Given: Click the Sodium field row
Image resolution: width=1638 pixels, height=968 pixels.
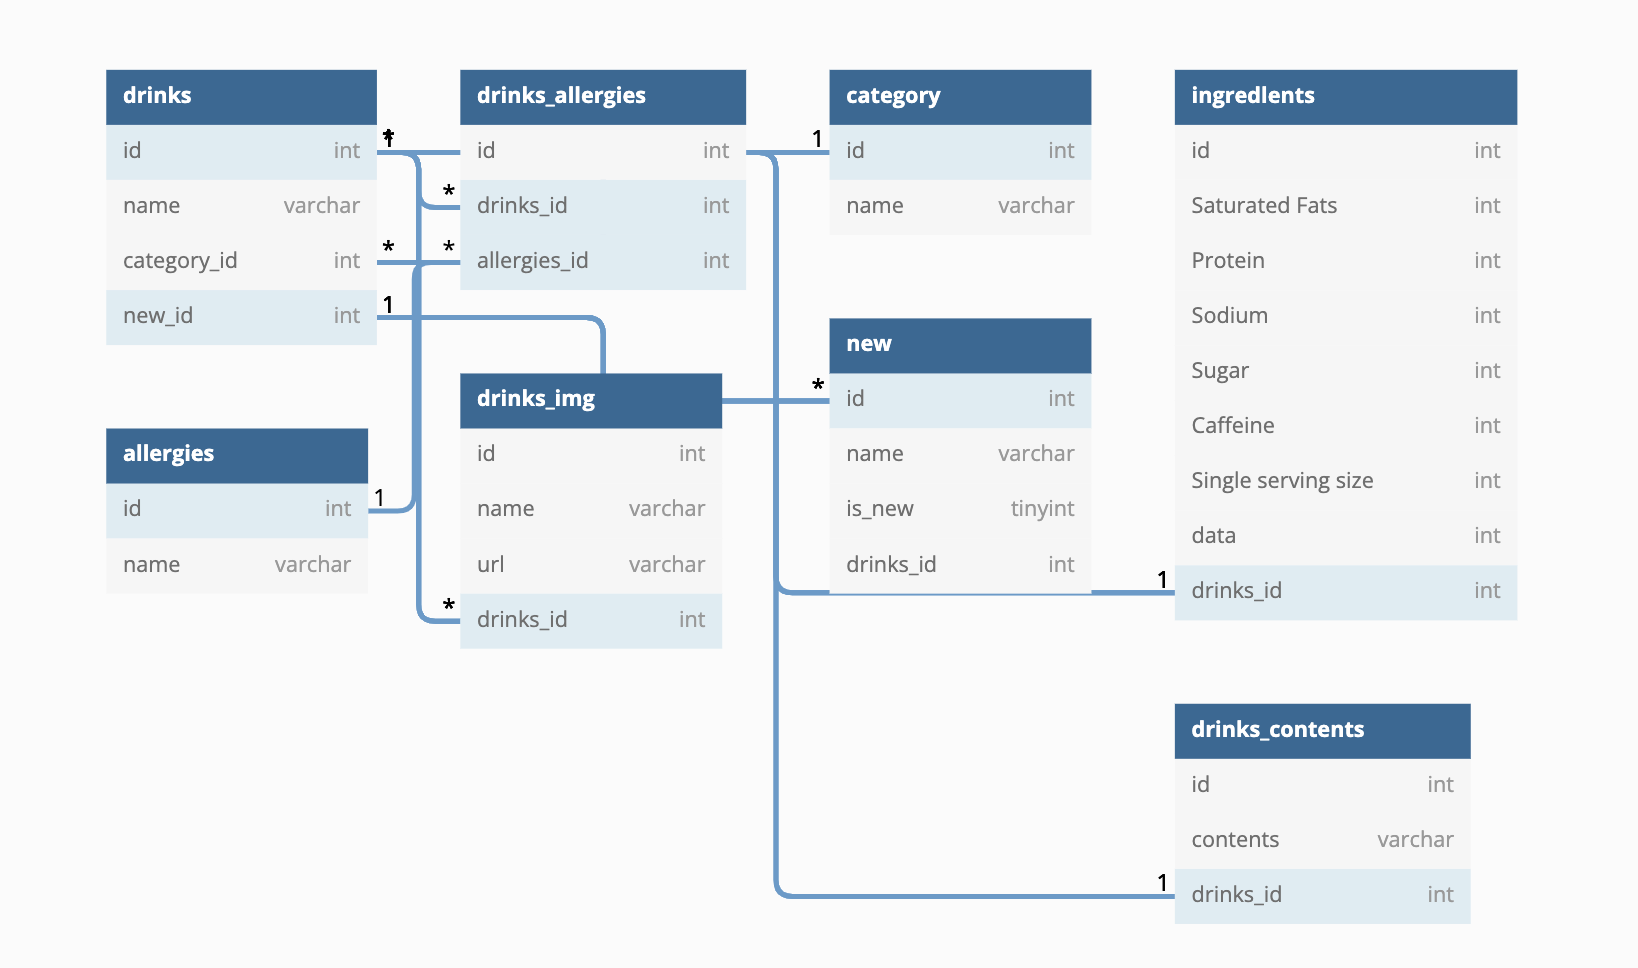Looking at the screenshot, I should (1346, 317).
